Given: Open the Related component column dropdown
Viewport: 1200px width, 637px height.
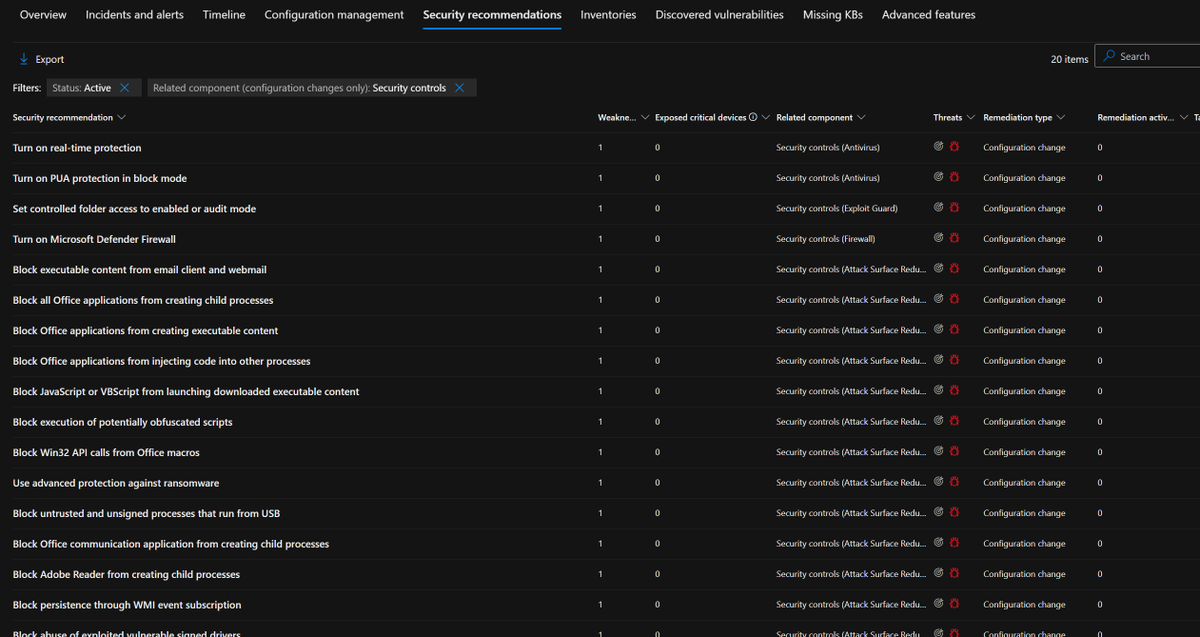Looking at the screenshot, I should coord(861,118).
